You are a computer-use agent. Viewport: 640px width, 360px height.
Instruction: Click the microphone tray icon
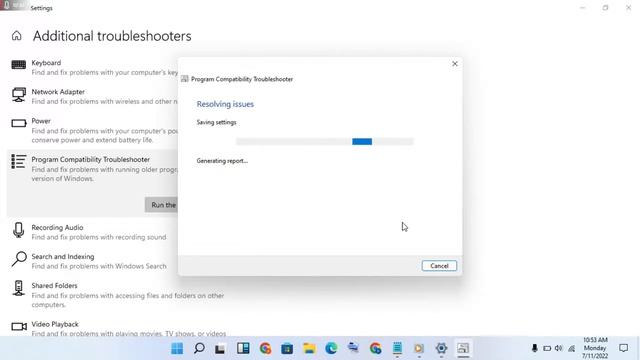(x=534, y=348)
